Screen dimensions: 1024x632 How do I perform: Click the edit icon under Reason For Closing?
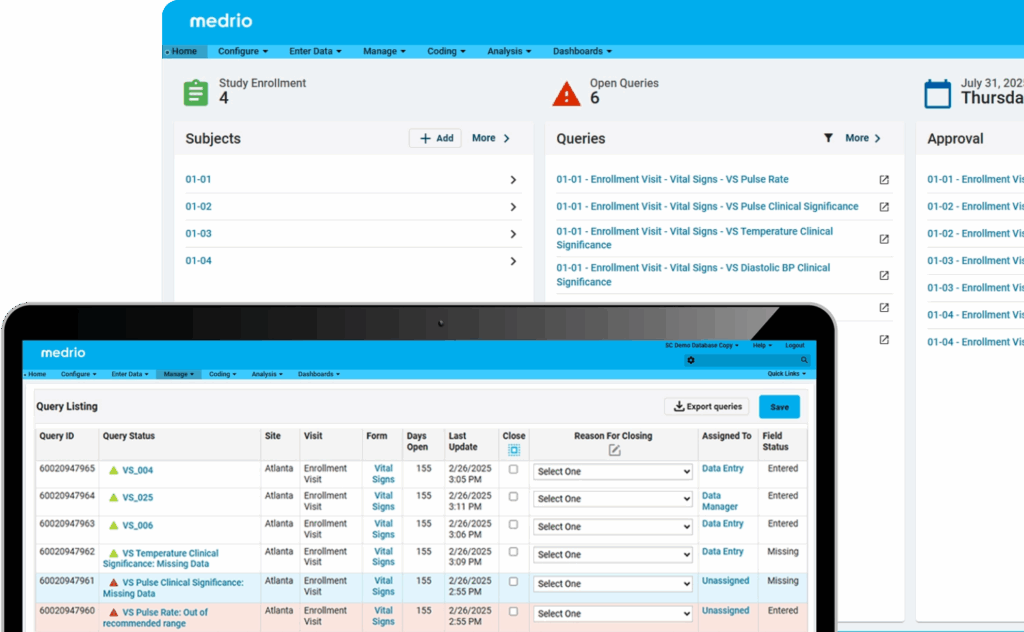(614, 450)
